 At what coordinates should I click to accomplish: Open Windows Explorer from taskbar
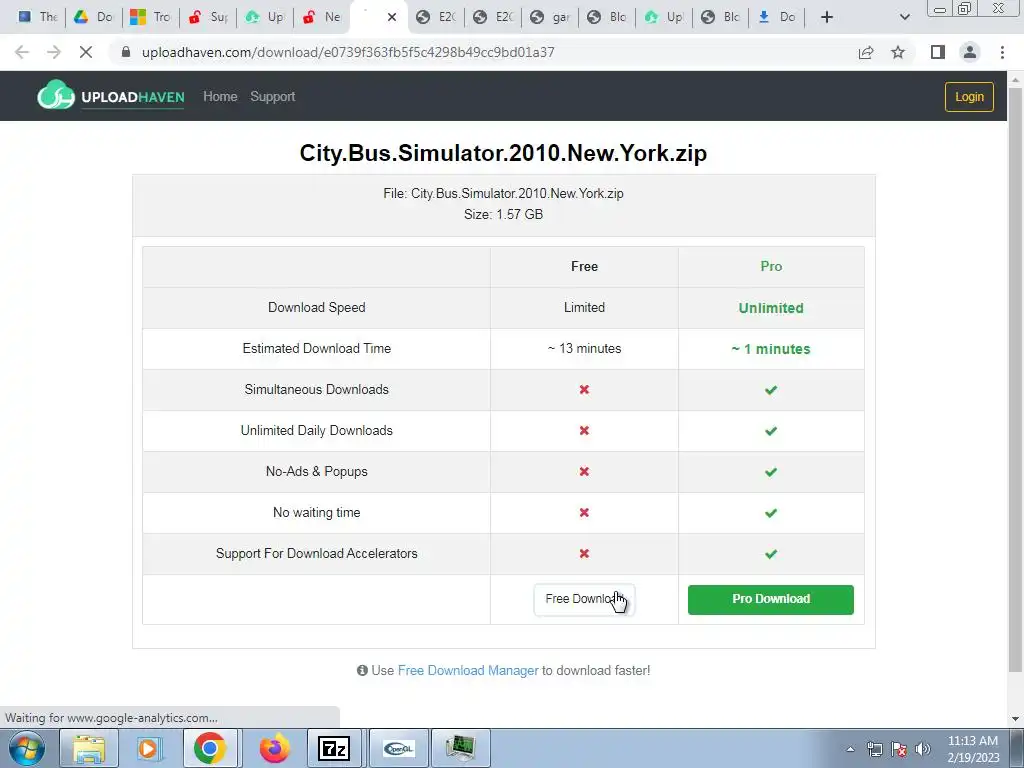click(89, 748)
